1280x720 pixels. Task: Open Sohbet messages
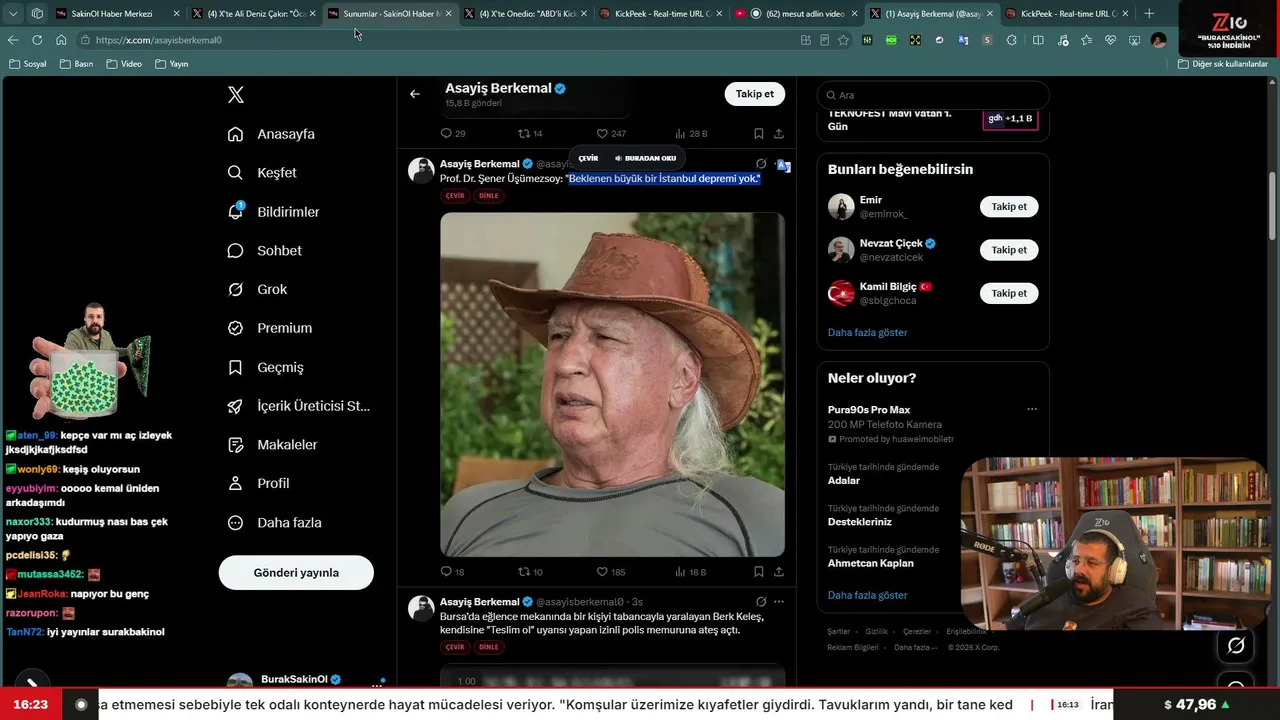pos(265,251)
